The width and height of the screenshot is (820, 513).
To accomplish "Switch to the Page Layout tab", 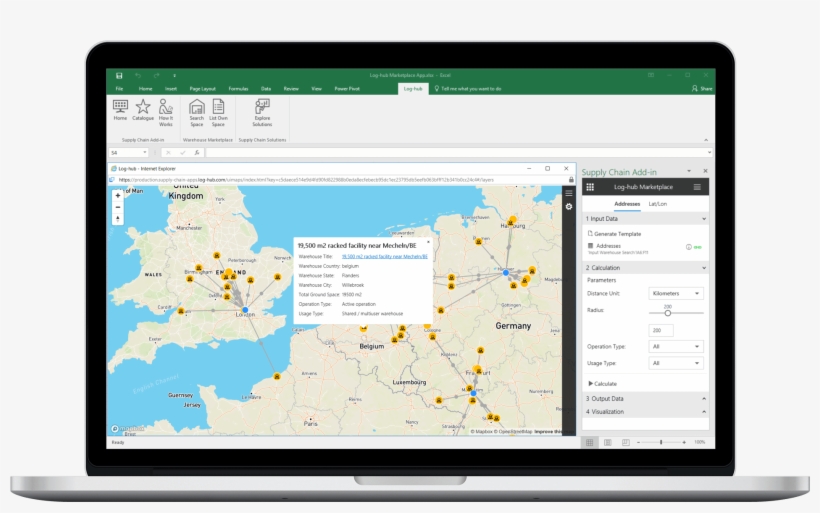I will click(202, 88).
